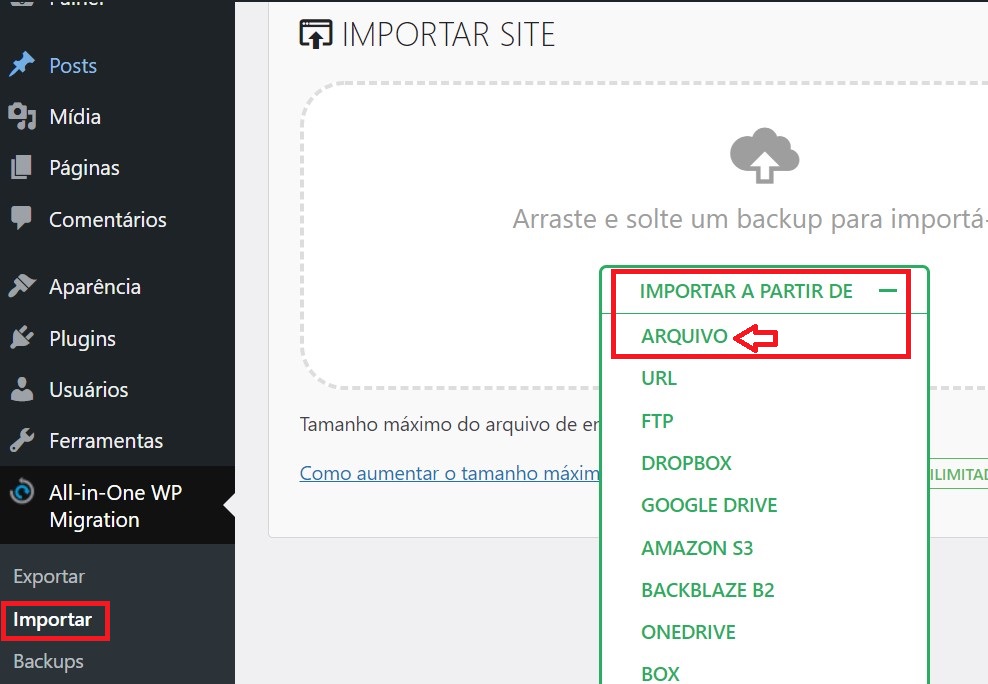Click the Usuários person icon

(x=22, y=389)
